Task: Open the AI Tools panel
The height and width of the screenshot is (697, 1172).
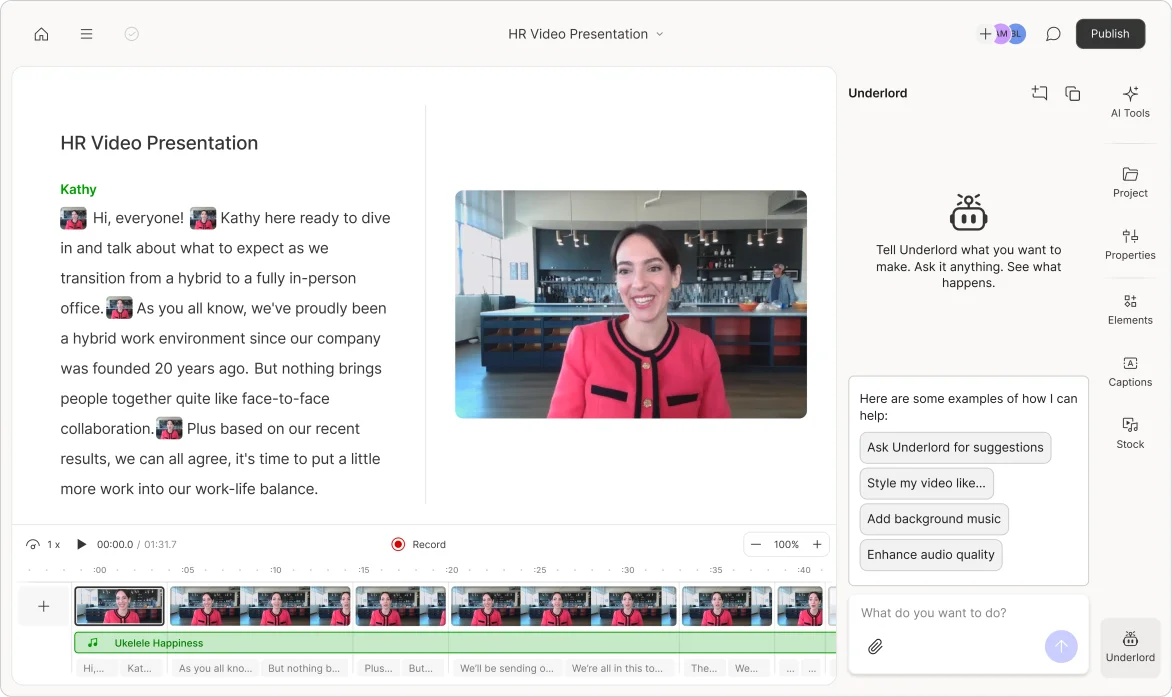Action: click(1130, 101)
